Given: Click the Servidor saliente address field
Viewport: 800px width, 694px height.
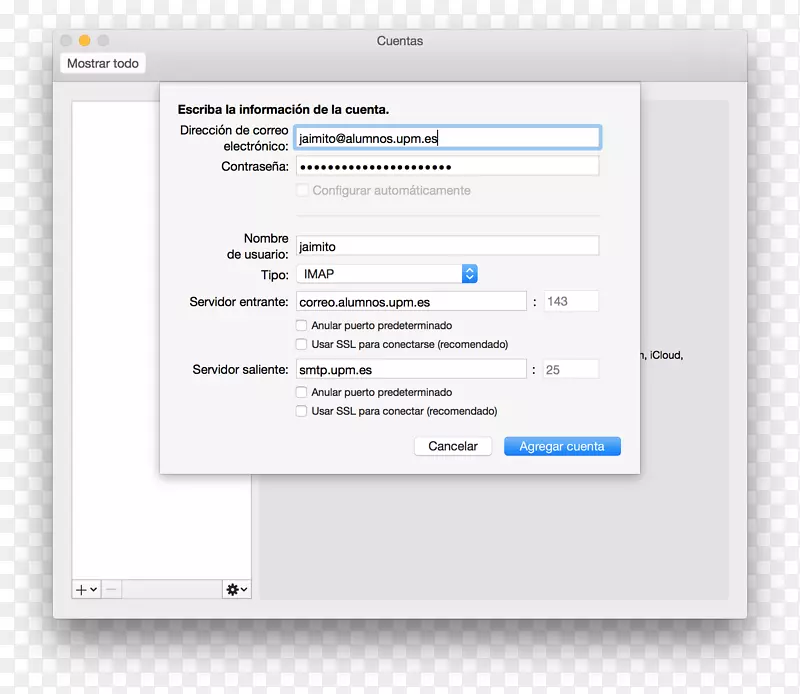Looking at the screenshot, I should [411, 370].
